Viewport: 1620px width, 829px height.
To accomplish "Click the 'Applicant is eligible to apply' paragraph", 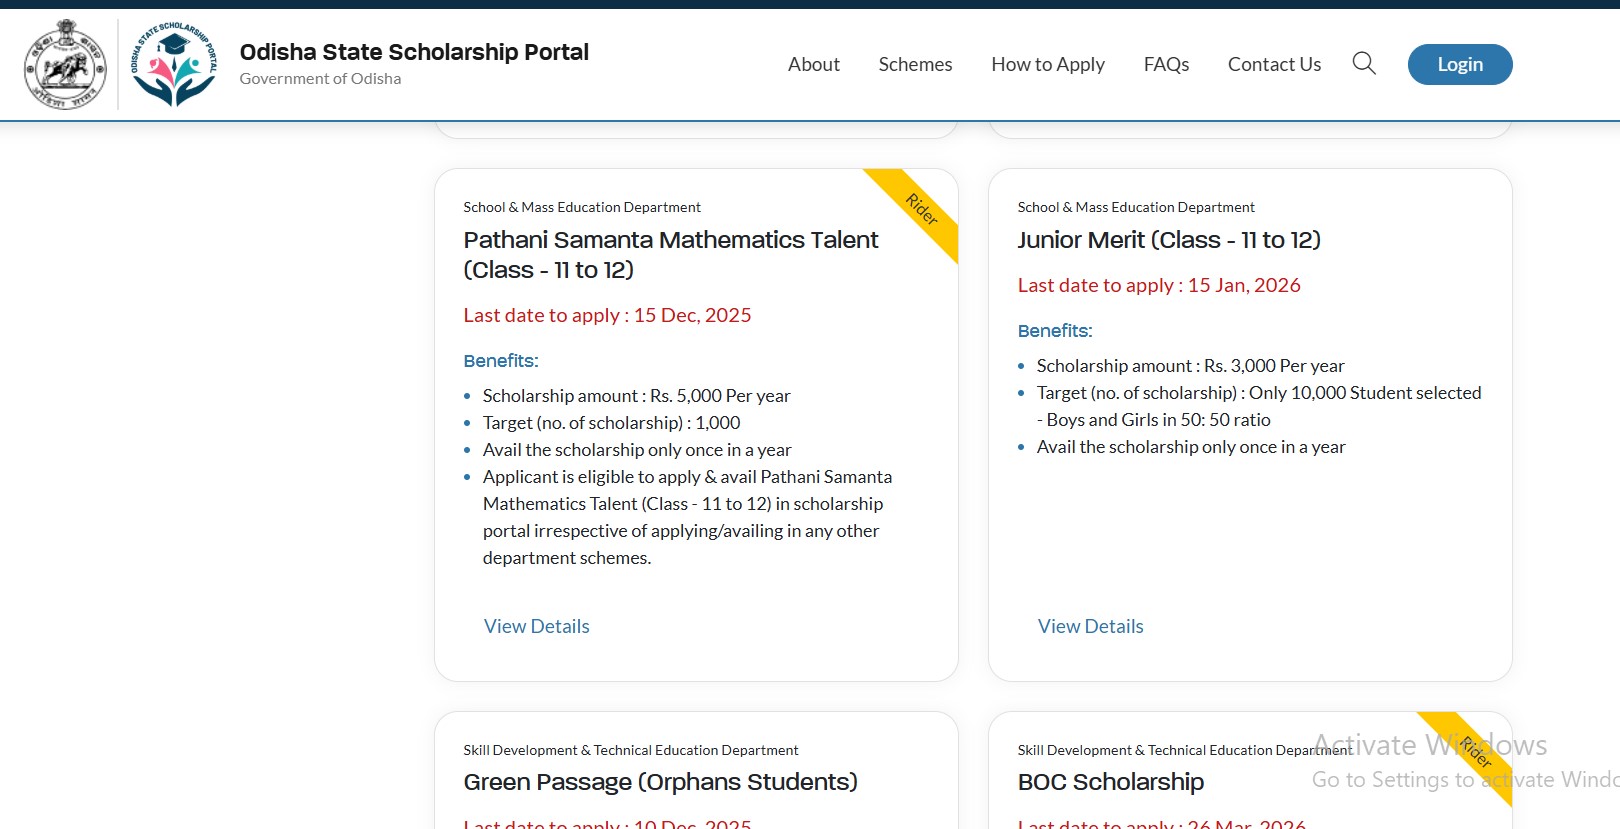I will point(687,517).
